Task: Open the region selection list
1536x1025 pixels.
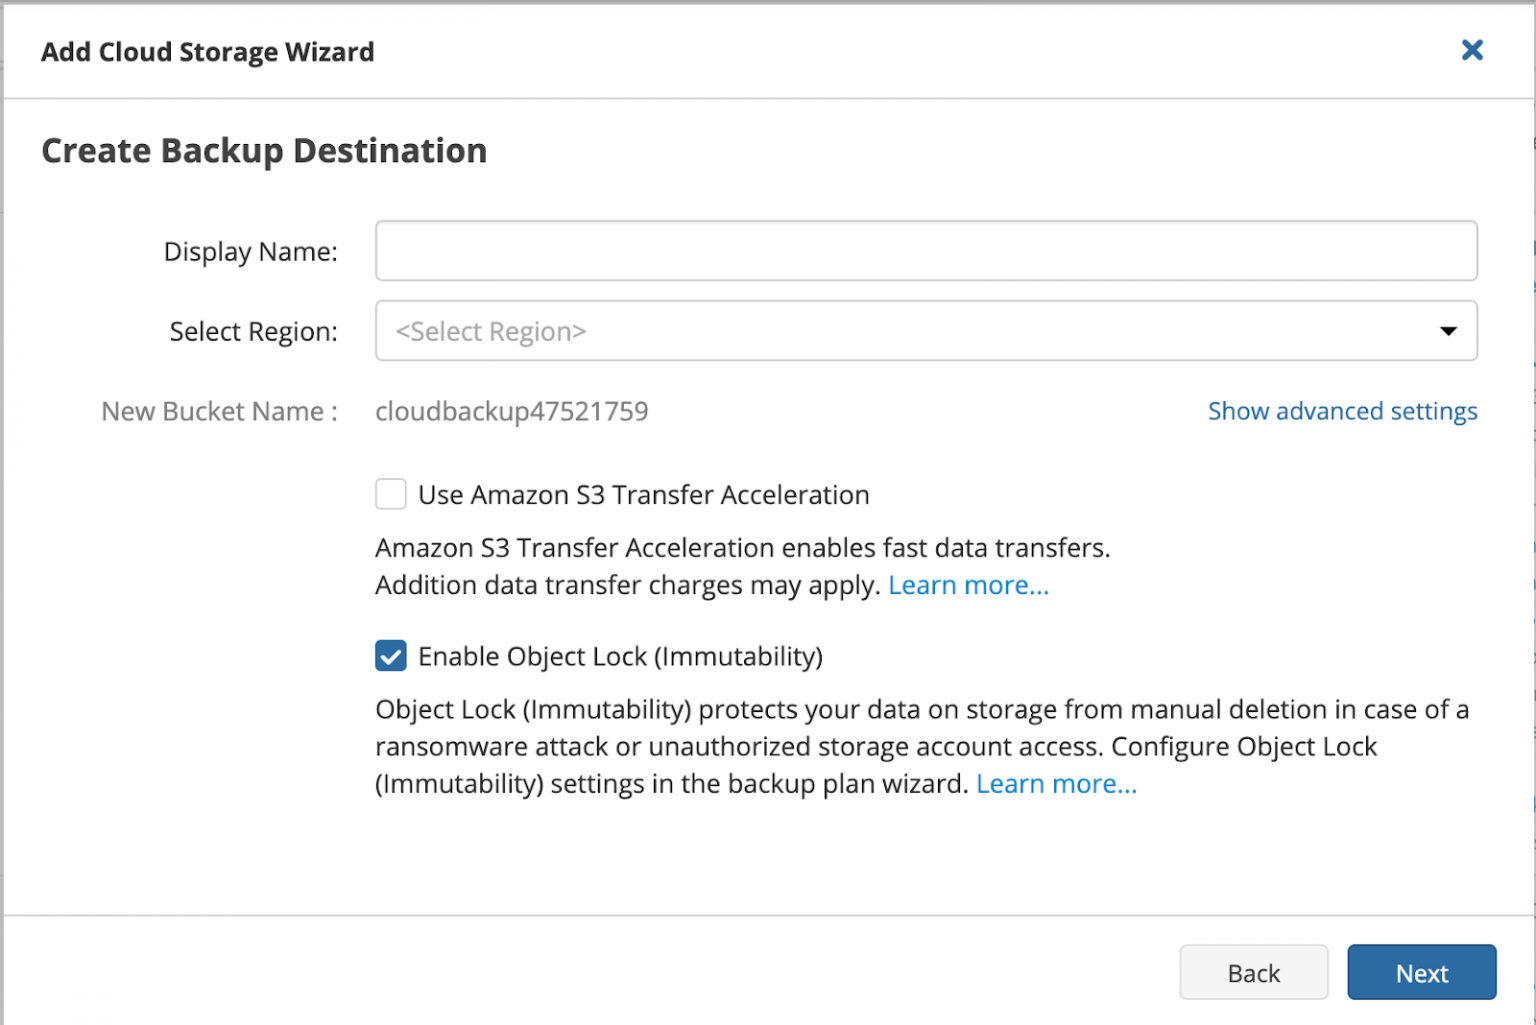Action: [x=925, y=331]
